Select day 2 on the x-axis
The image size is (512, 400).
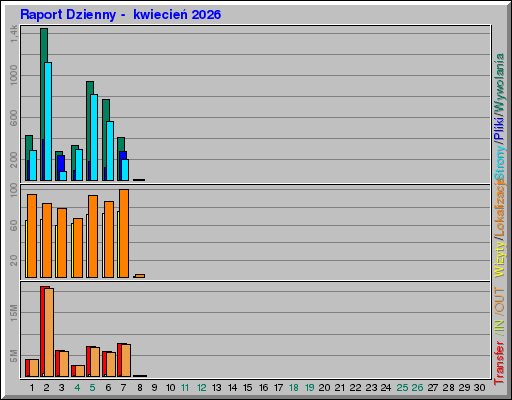coord(46,388)
